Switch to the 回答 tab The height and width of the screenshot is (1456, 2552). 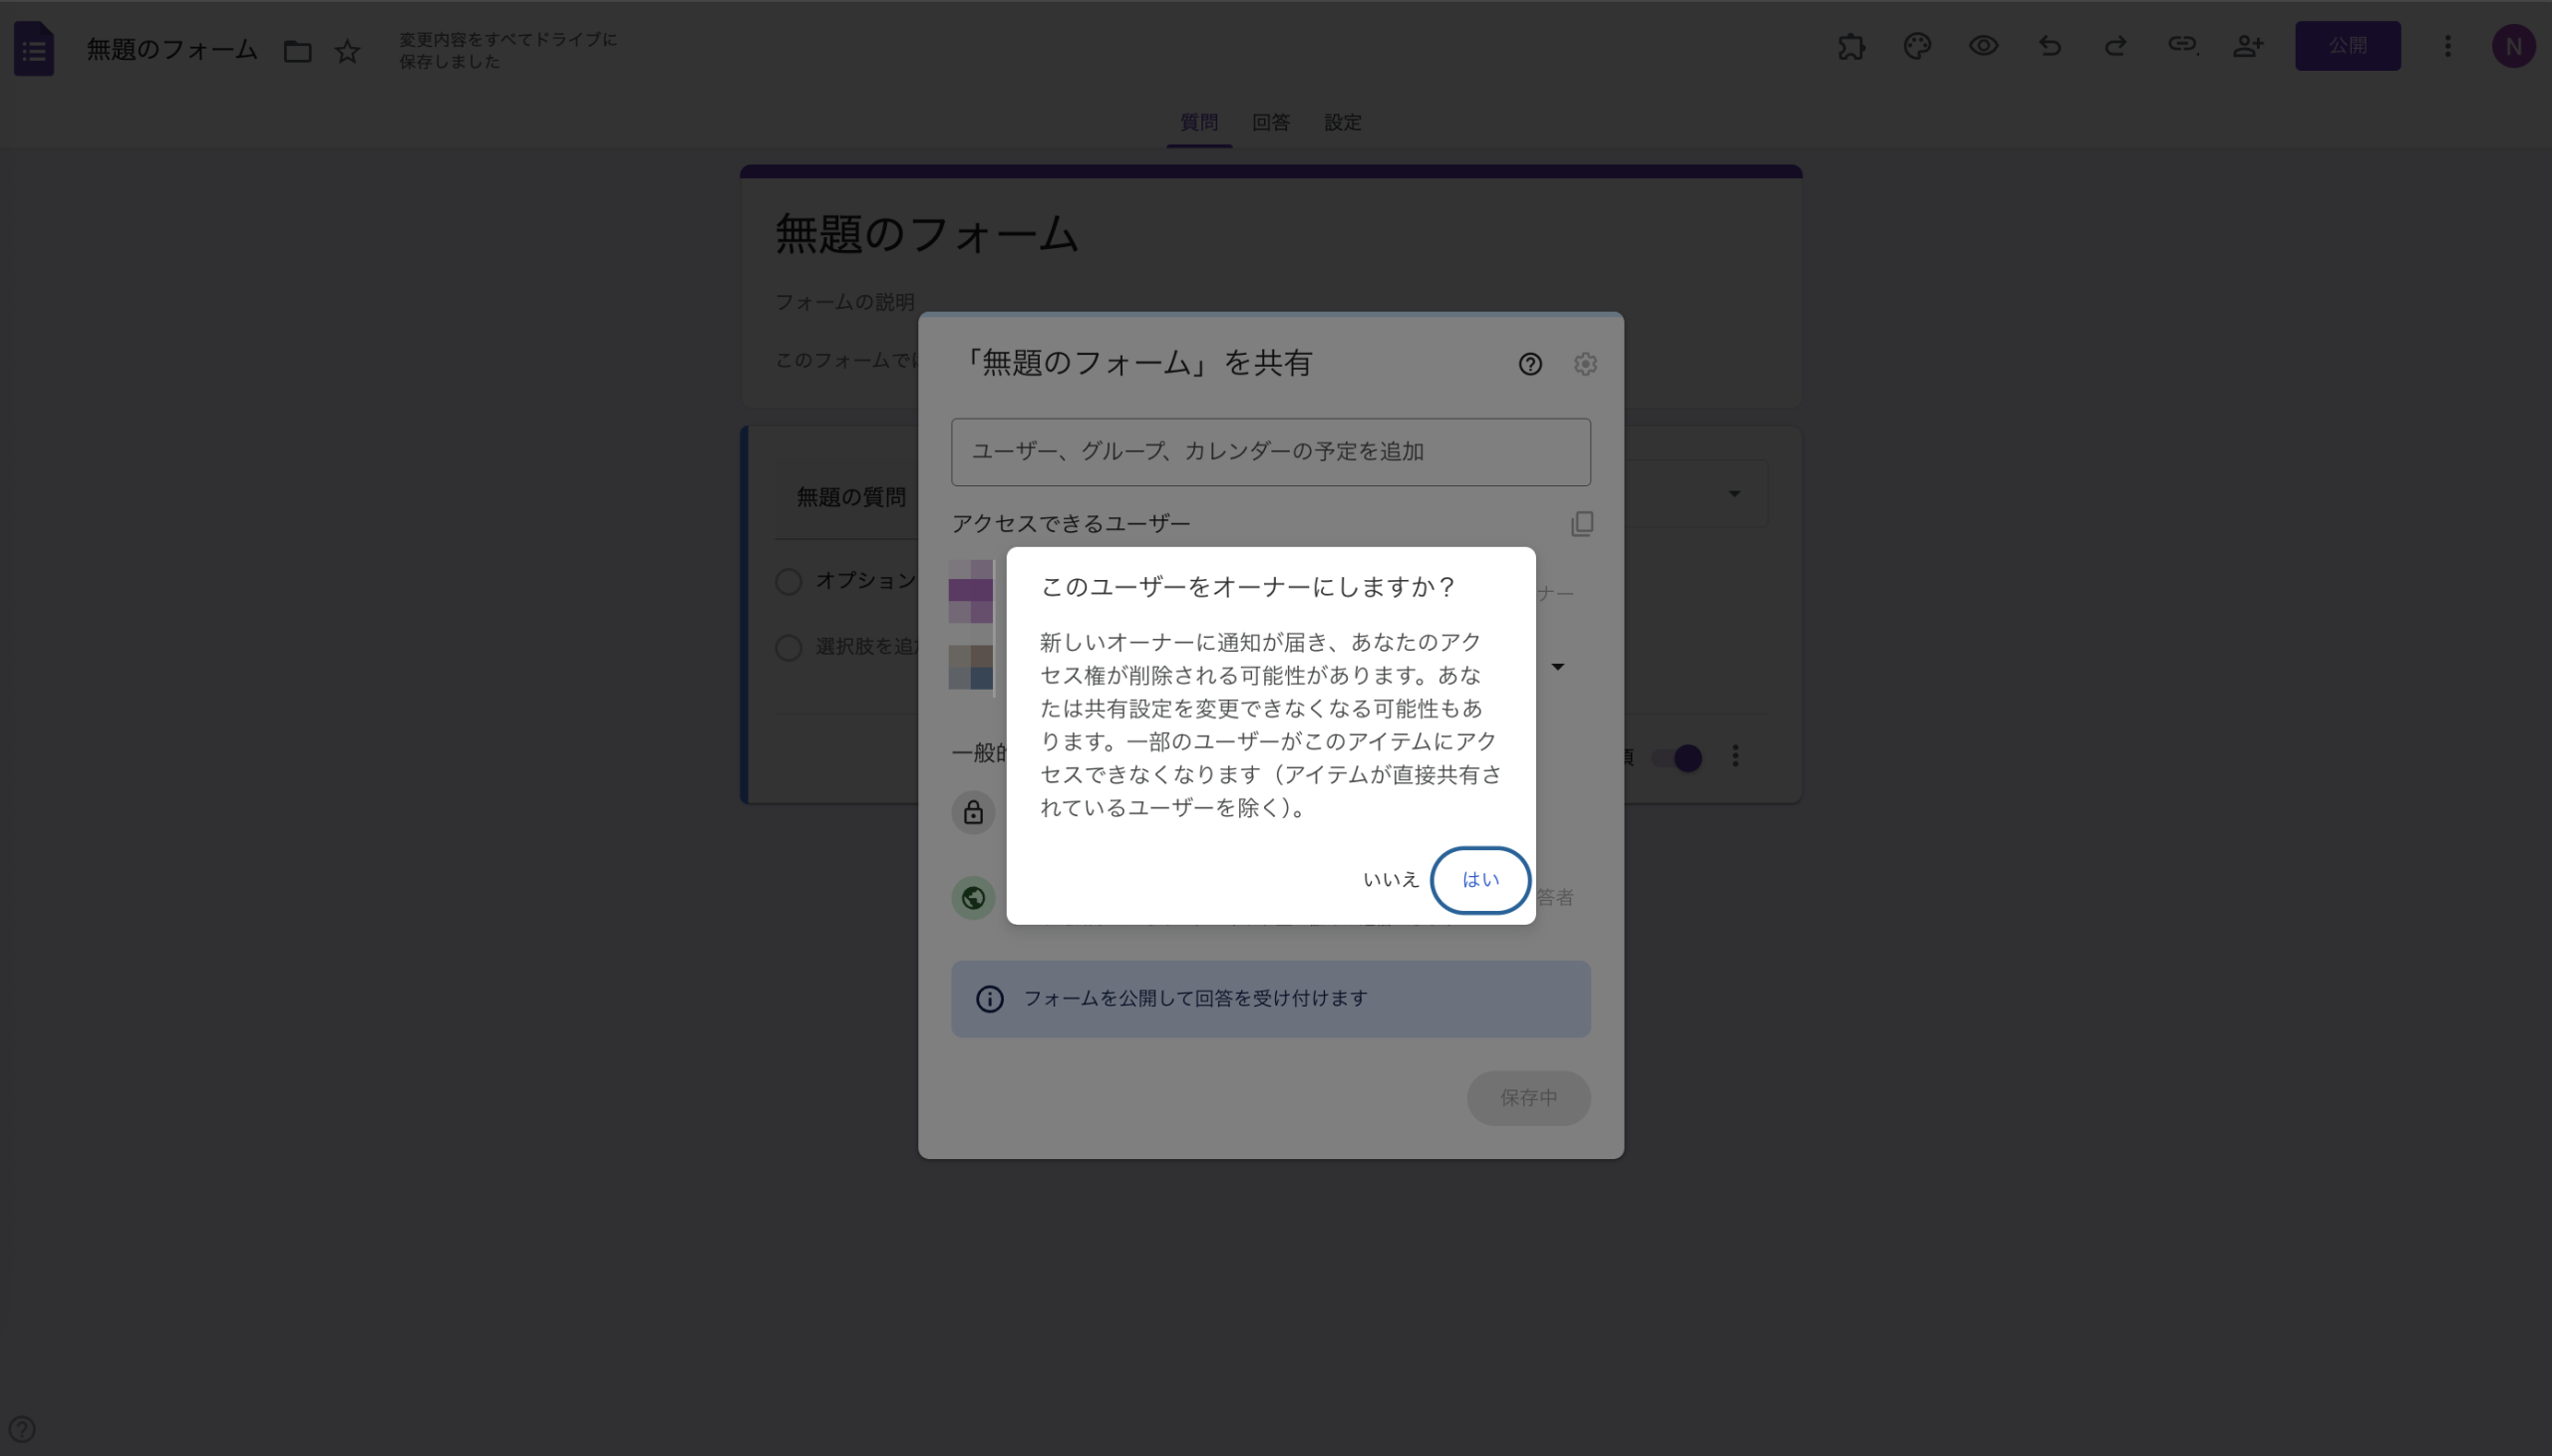click(x=1270, y=122)
